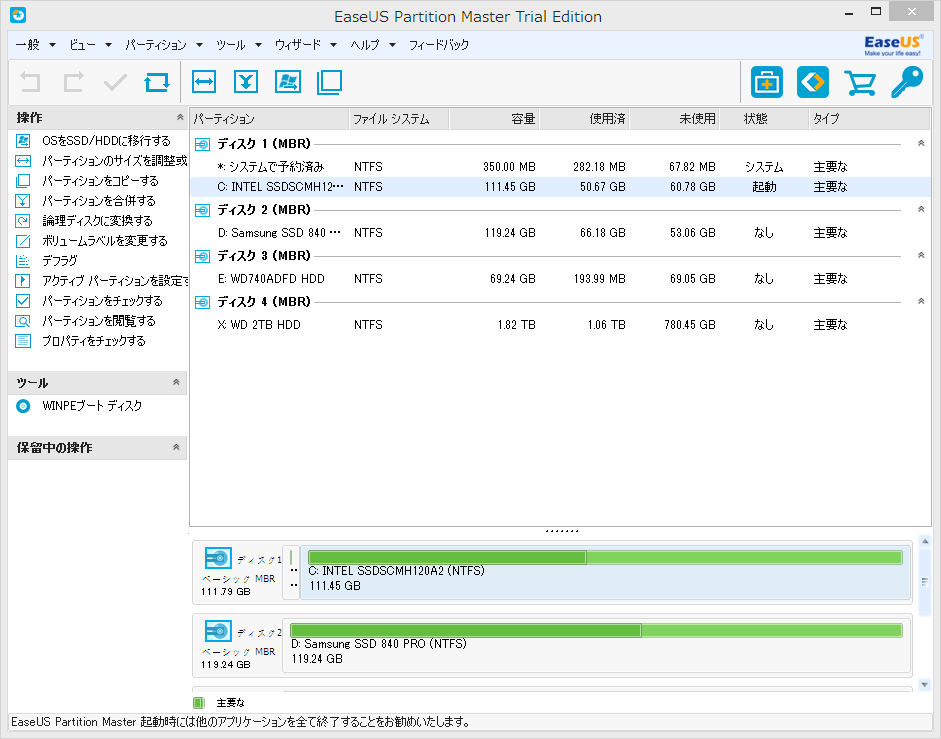This screenshot has height=739, width=941.
Task: Click the migrate OS toolbar icon
Action: tap(288, 82)
